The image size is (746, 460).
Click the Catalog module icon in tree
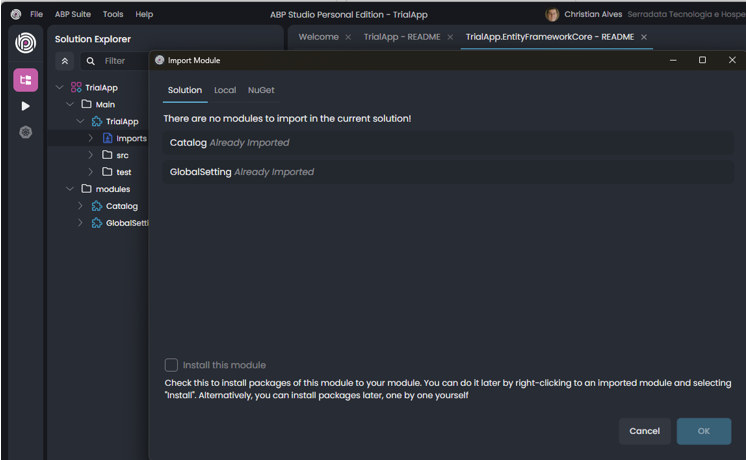point(97,206)
